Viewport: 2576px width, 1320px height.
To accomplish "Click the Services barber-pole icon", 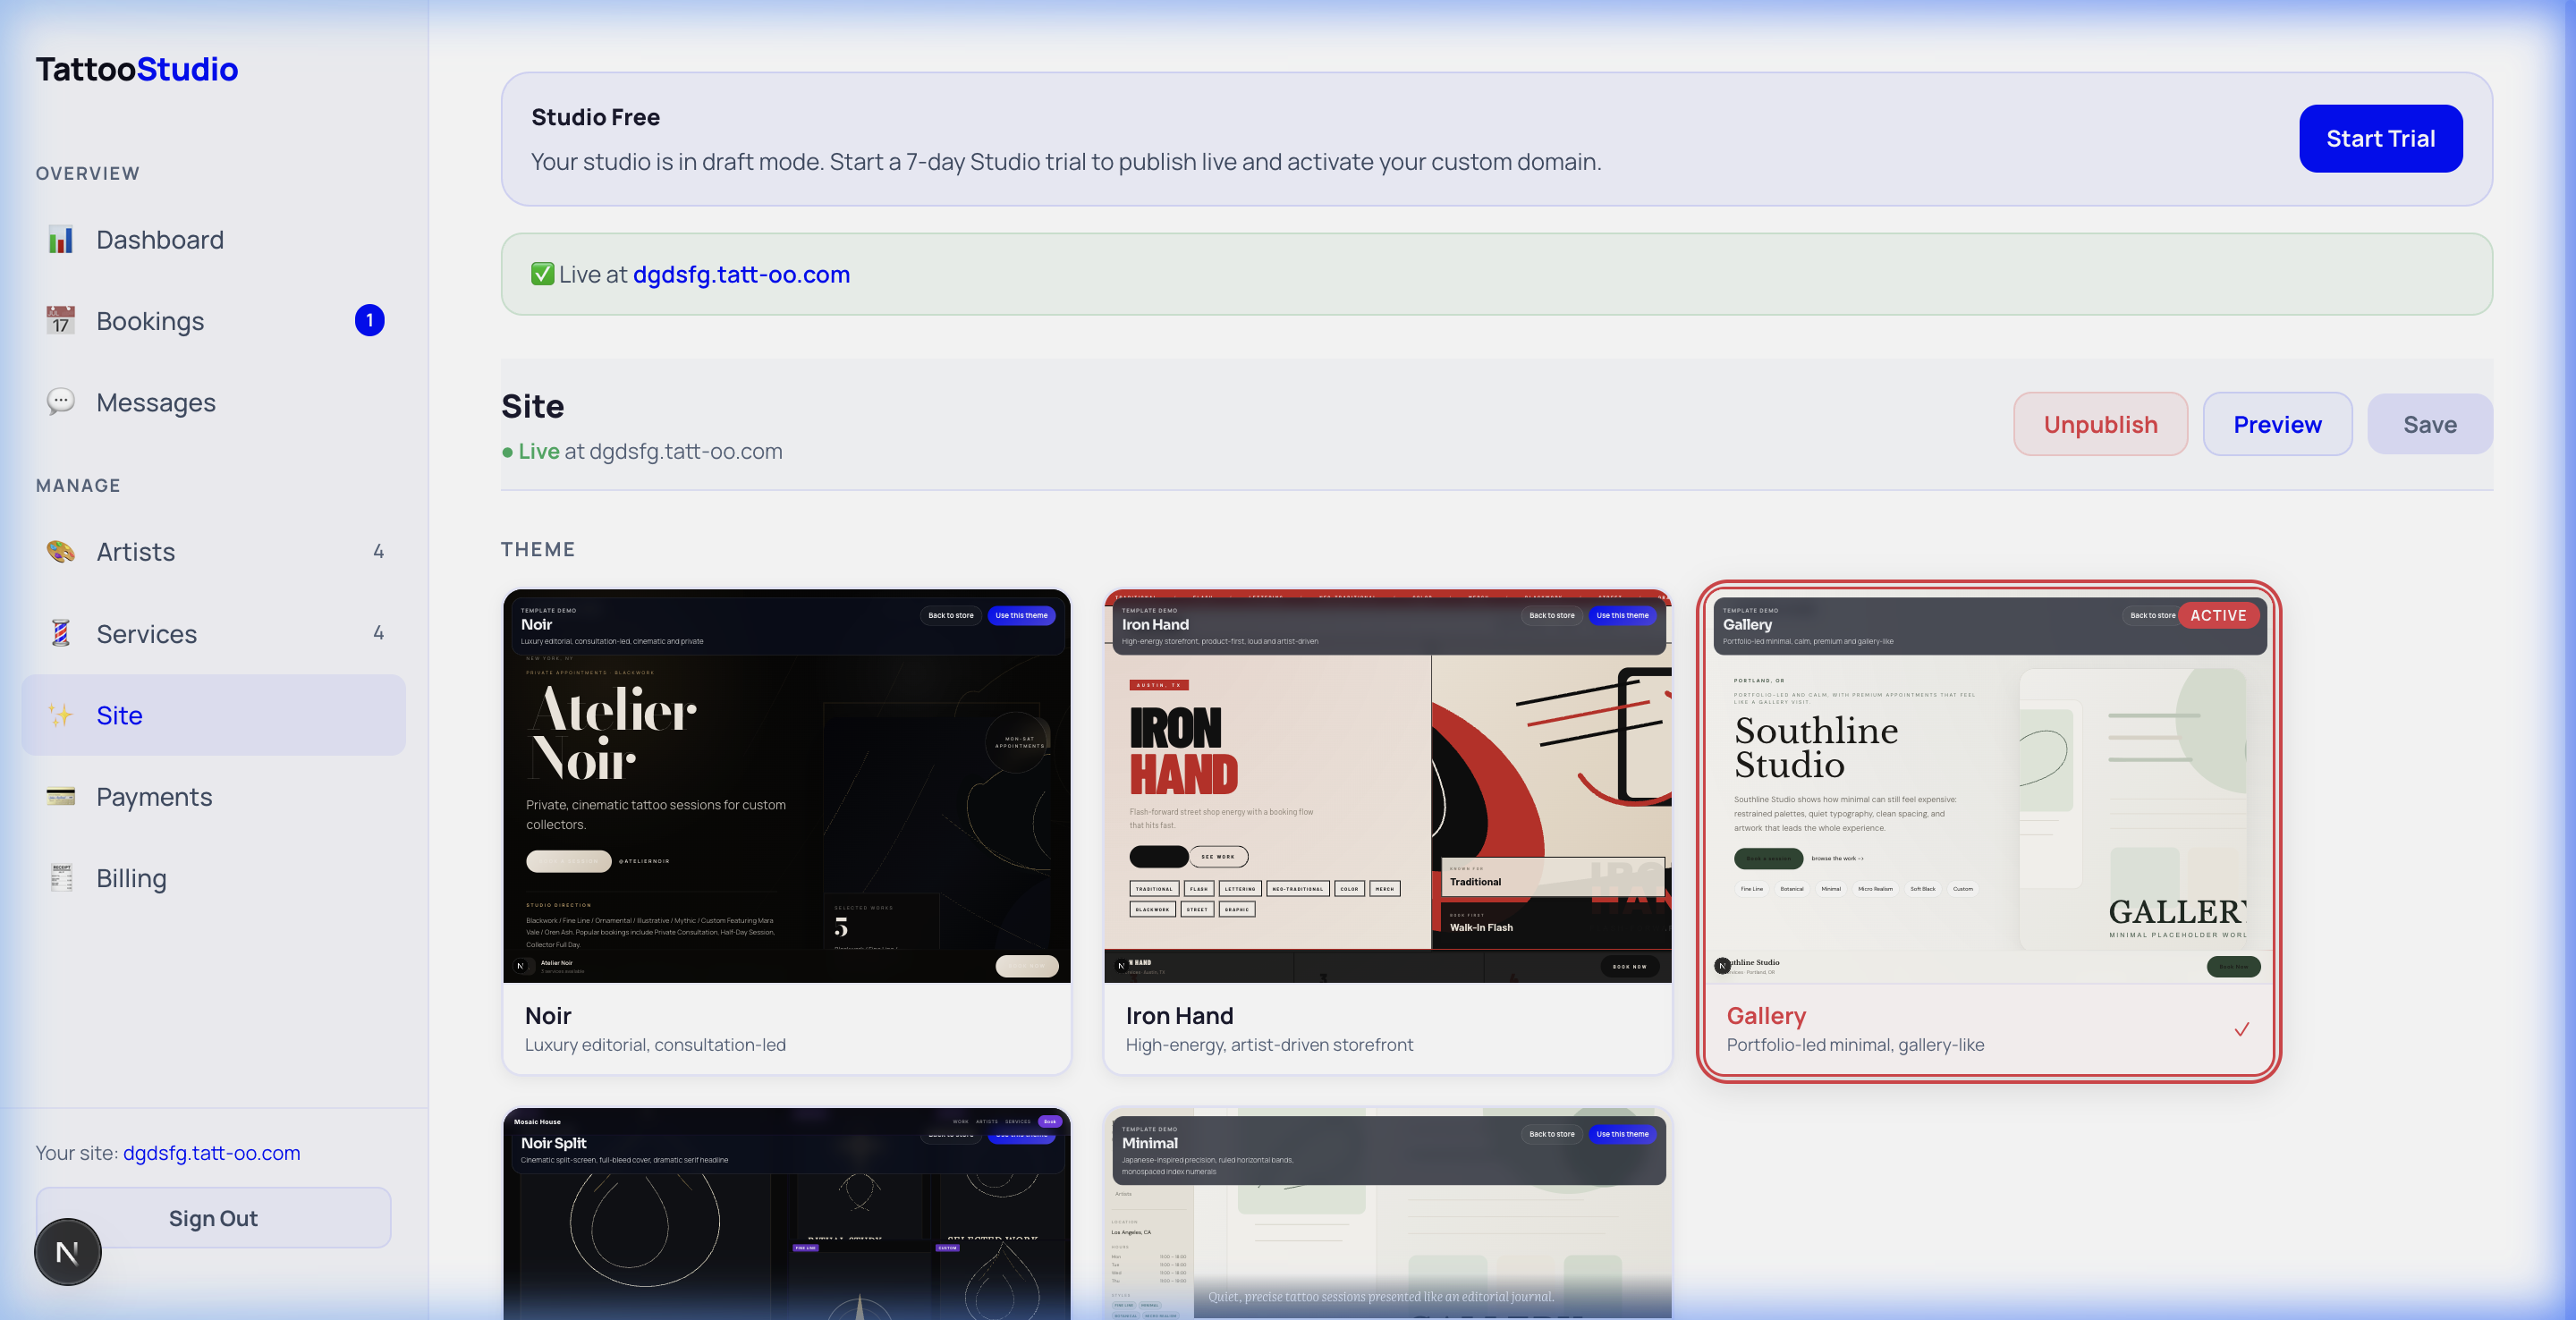I will click(x=61, y=633).
